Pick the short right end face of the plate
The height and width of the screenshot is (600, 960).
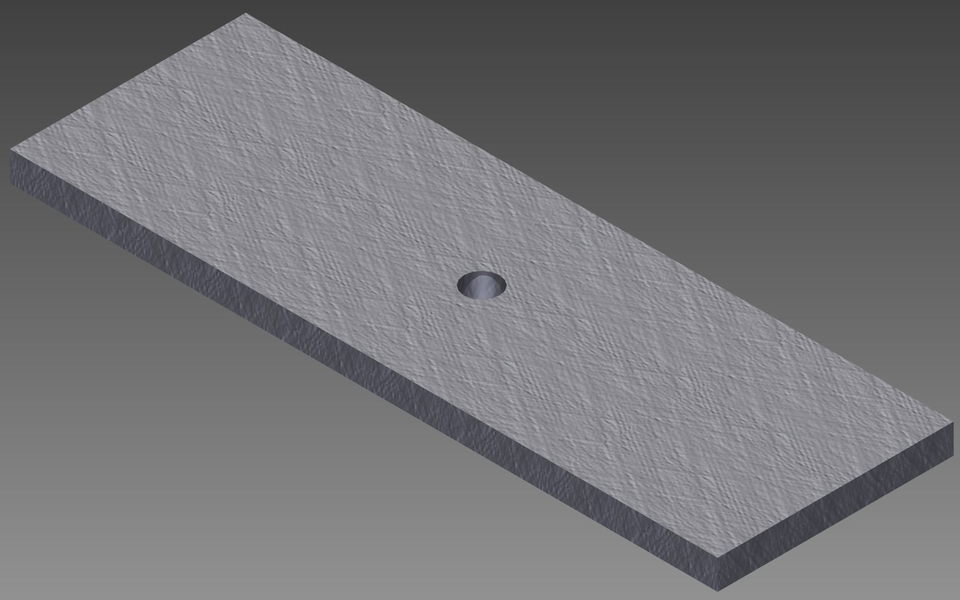(836, 507)
